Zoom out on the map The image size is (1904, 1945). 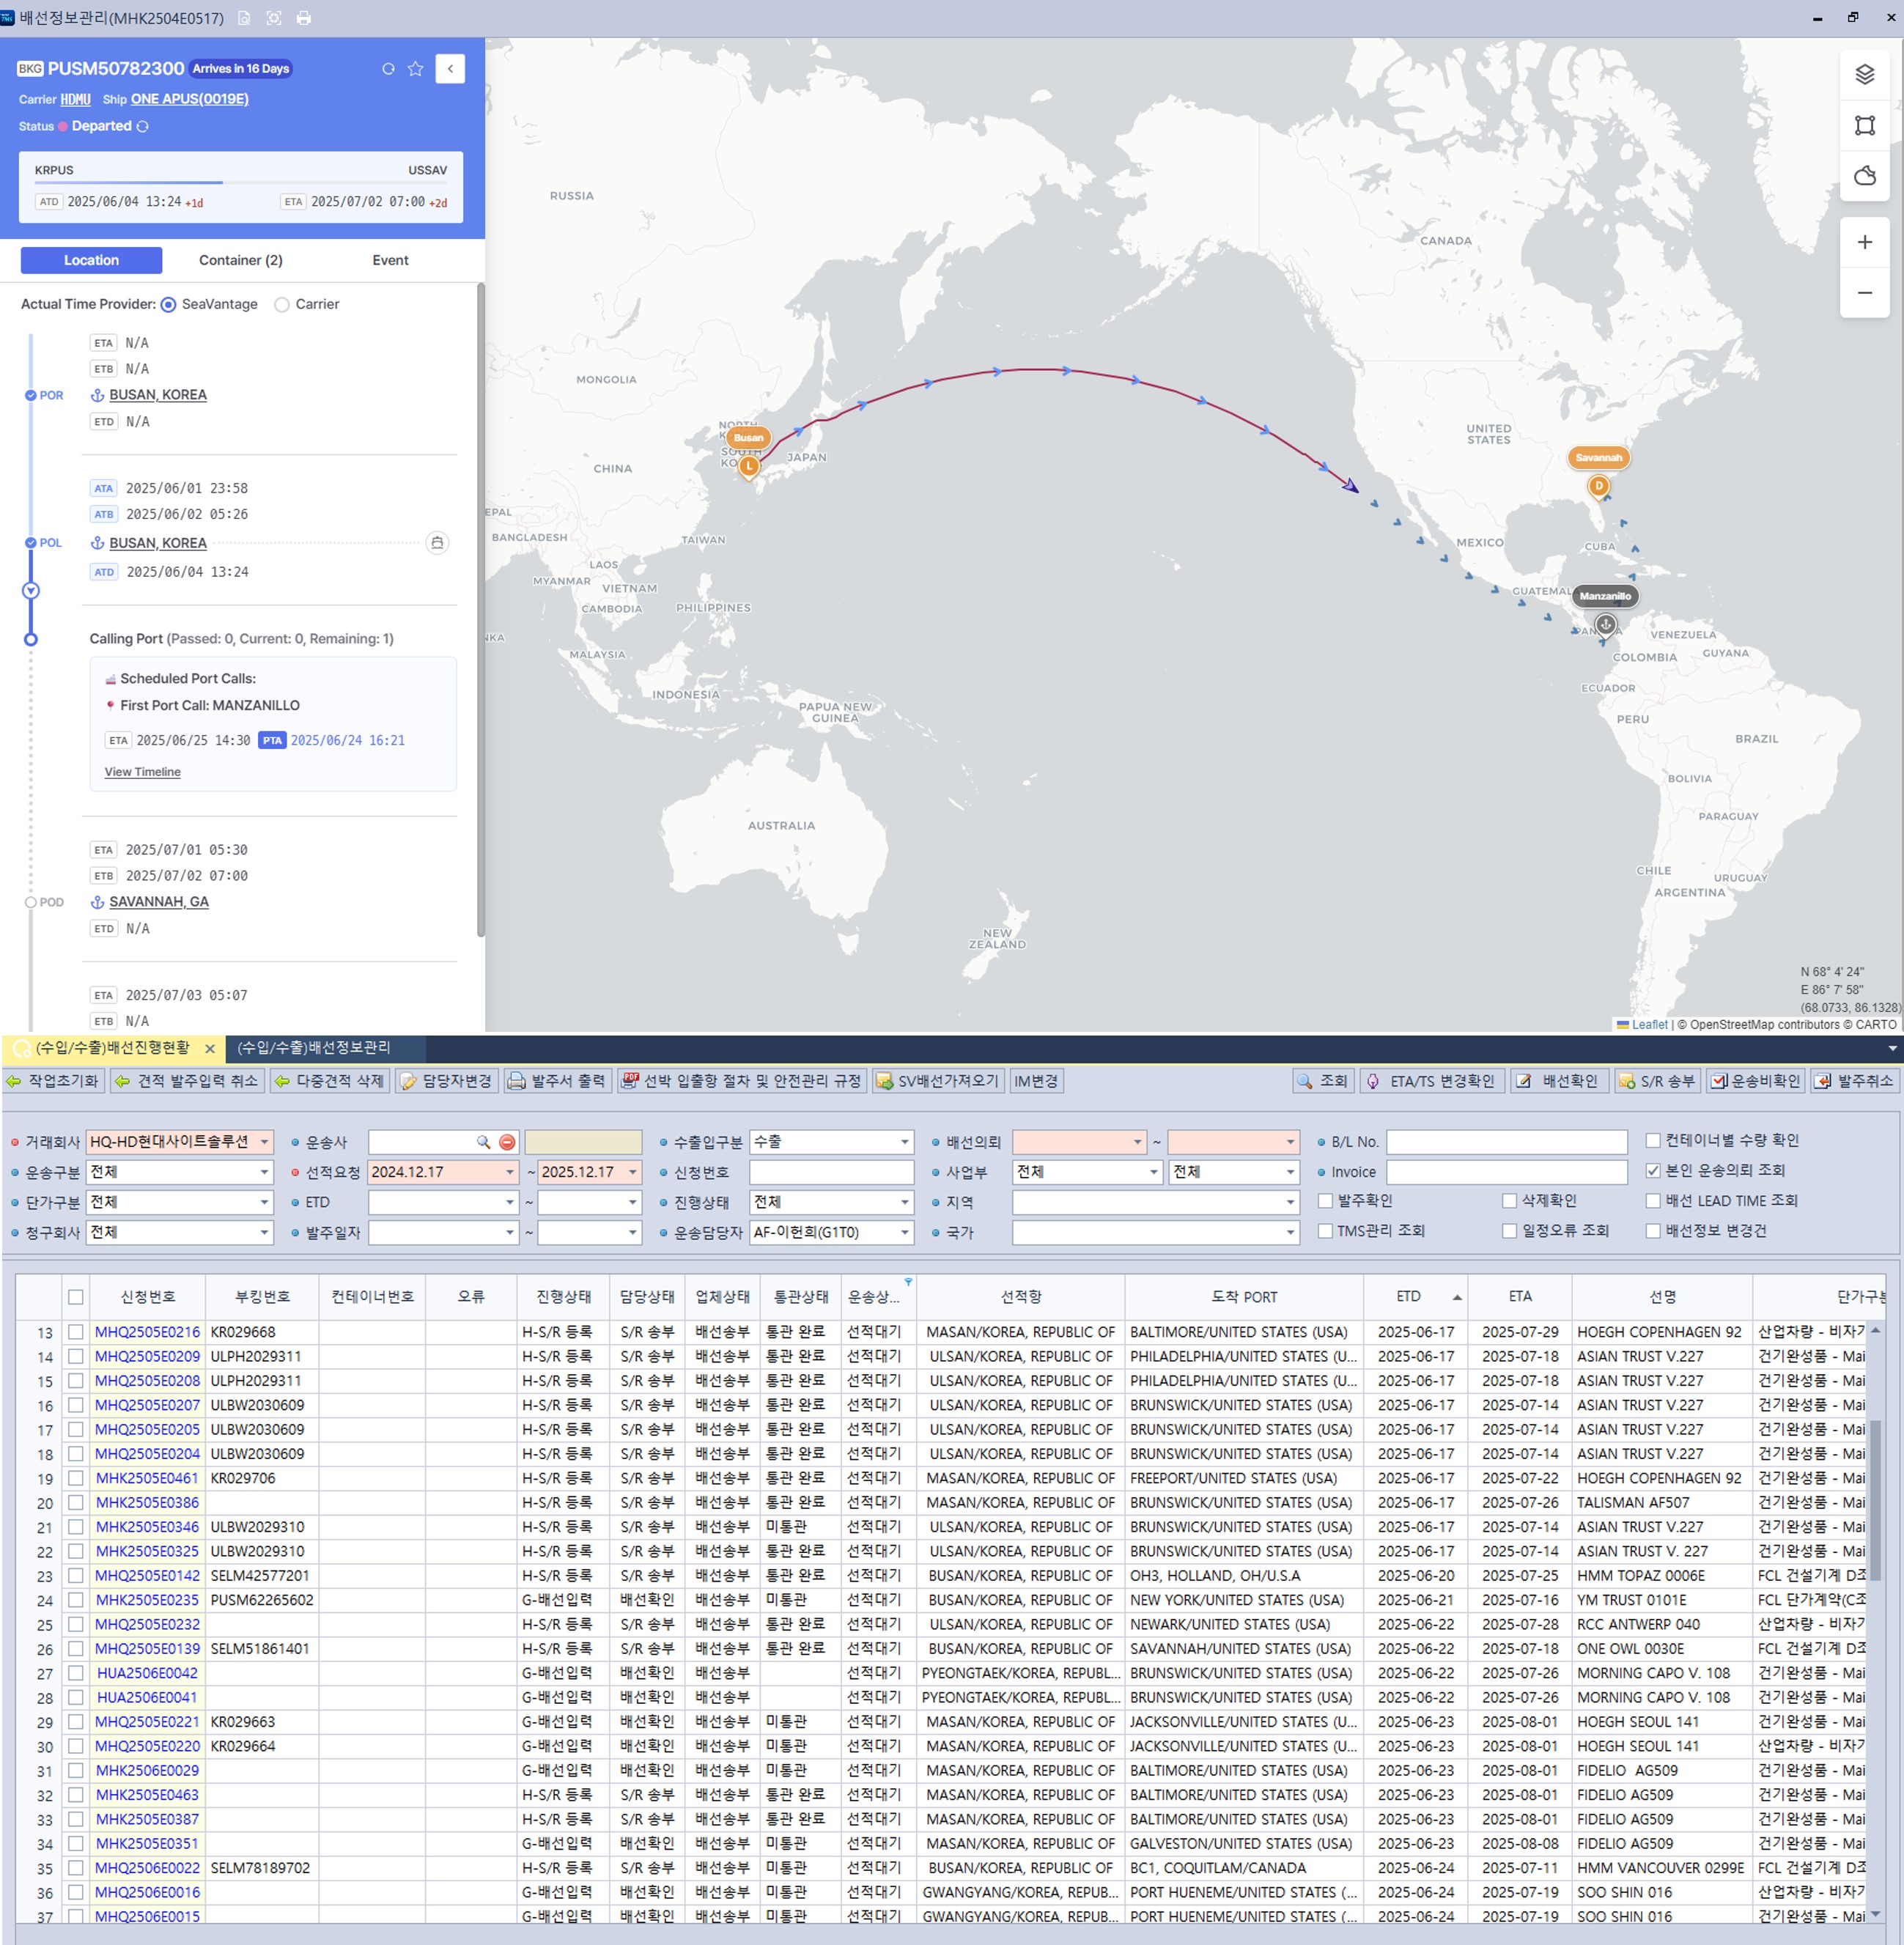click(1864, 293)
